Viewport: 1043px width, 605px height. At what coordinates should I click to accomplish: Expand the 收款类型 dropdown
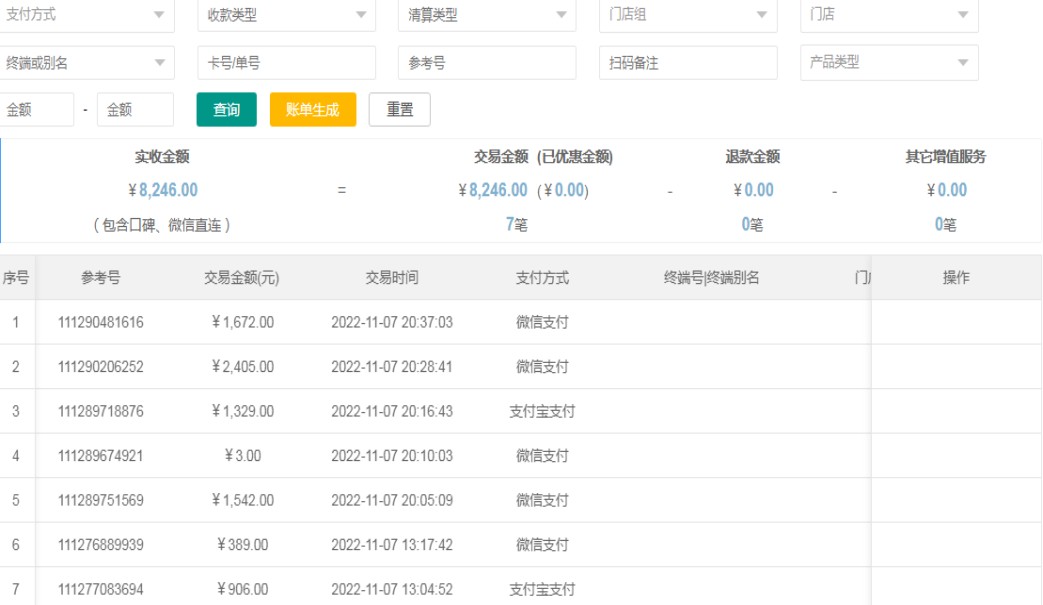coord(286,15)
